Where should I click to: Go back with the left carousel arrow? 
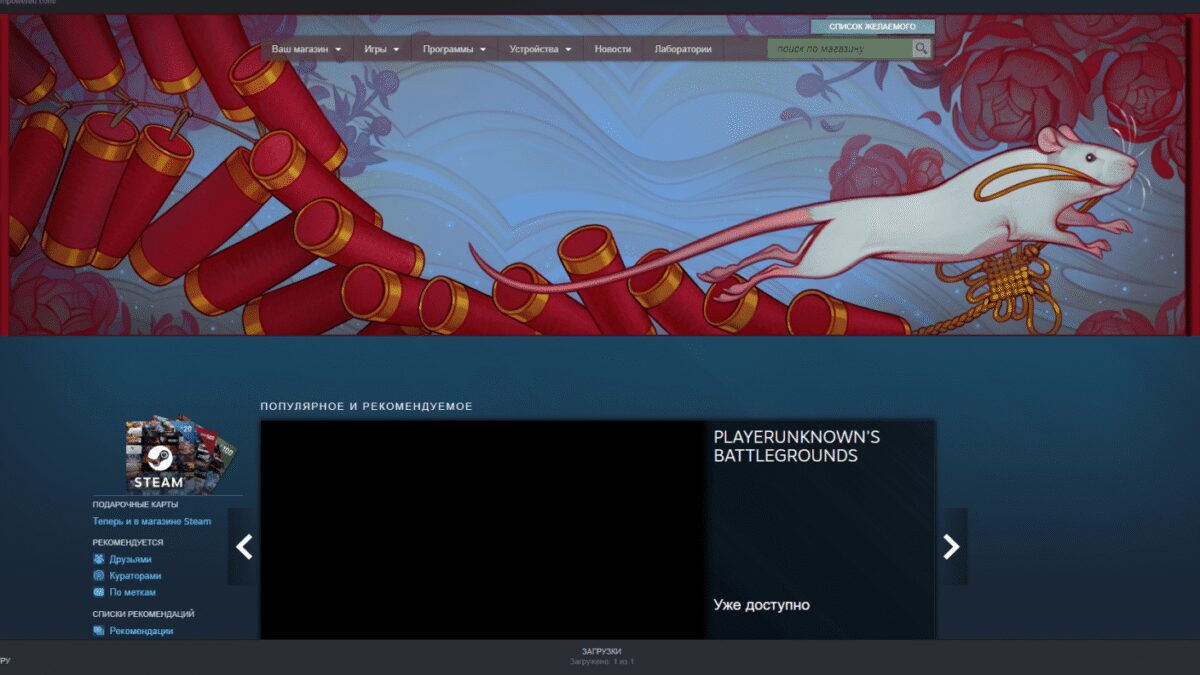coord(244,547)
